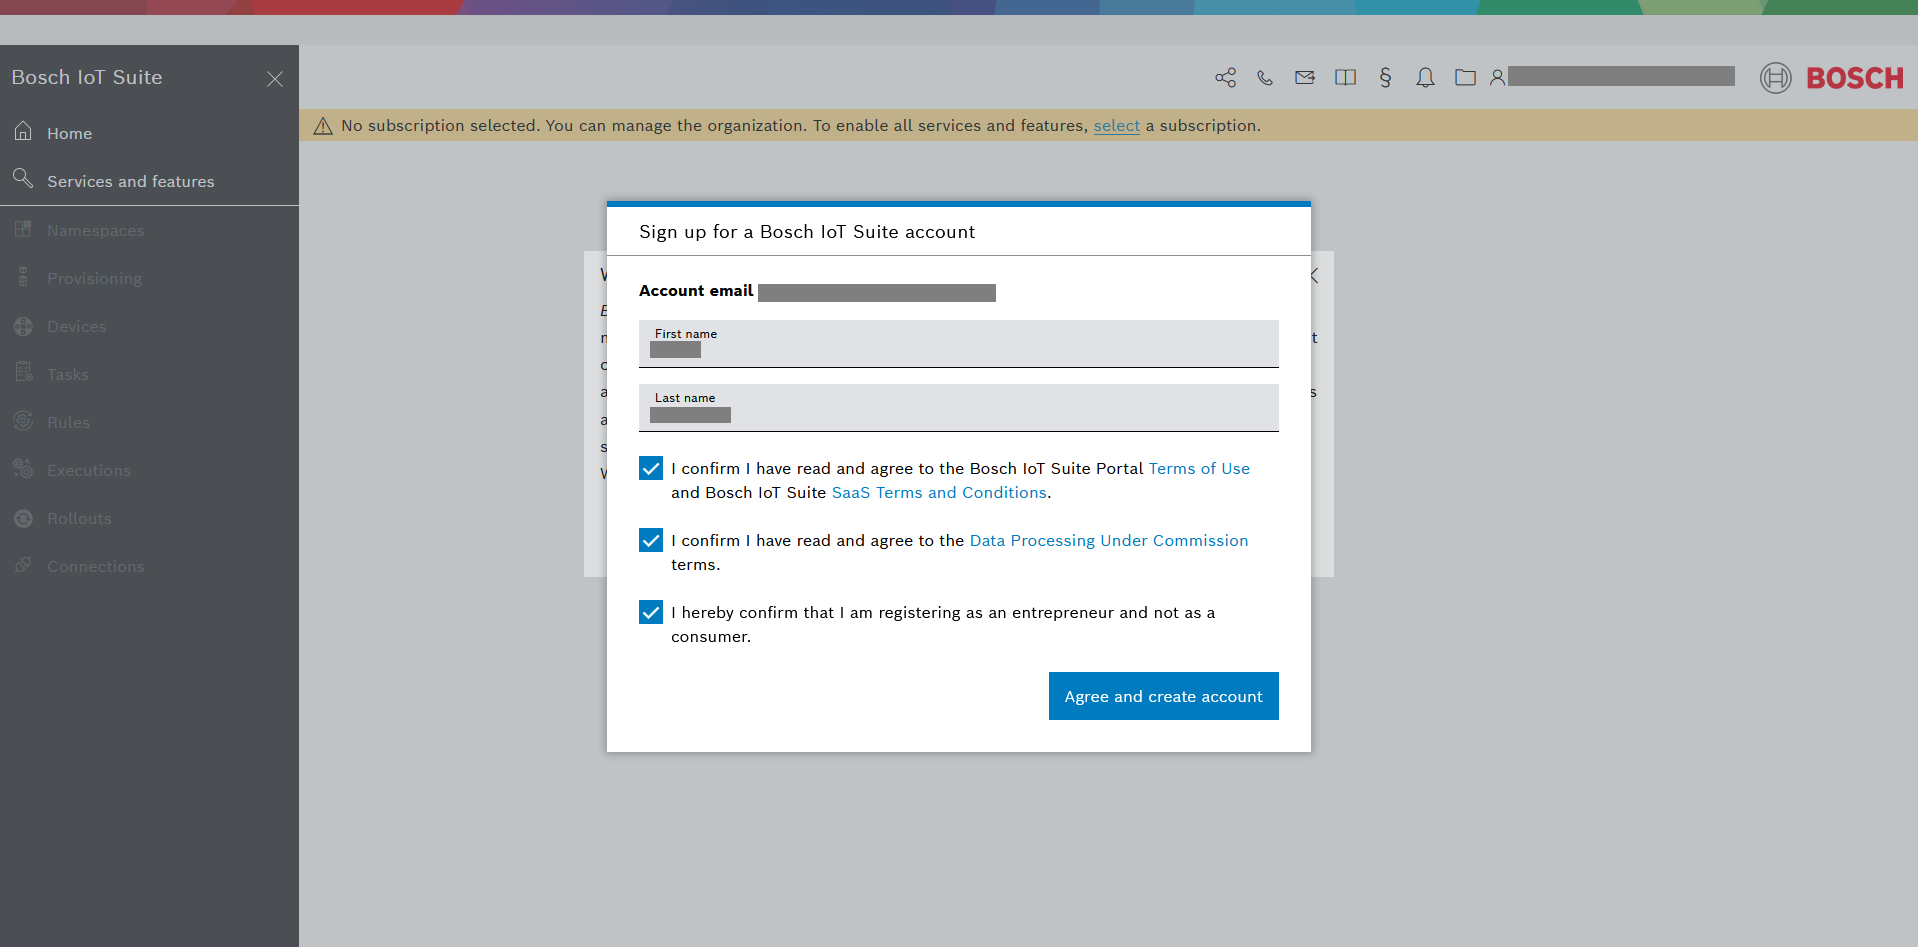Image resolution: width=1918 pixels, height=947 pixels.
Task: Open Data Processing Under Commission link
Action: tap(1109, 540)
